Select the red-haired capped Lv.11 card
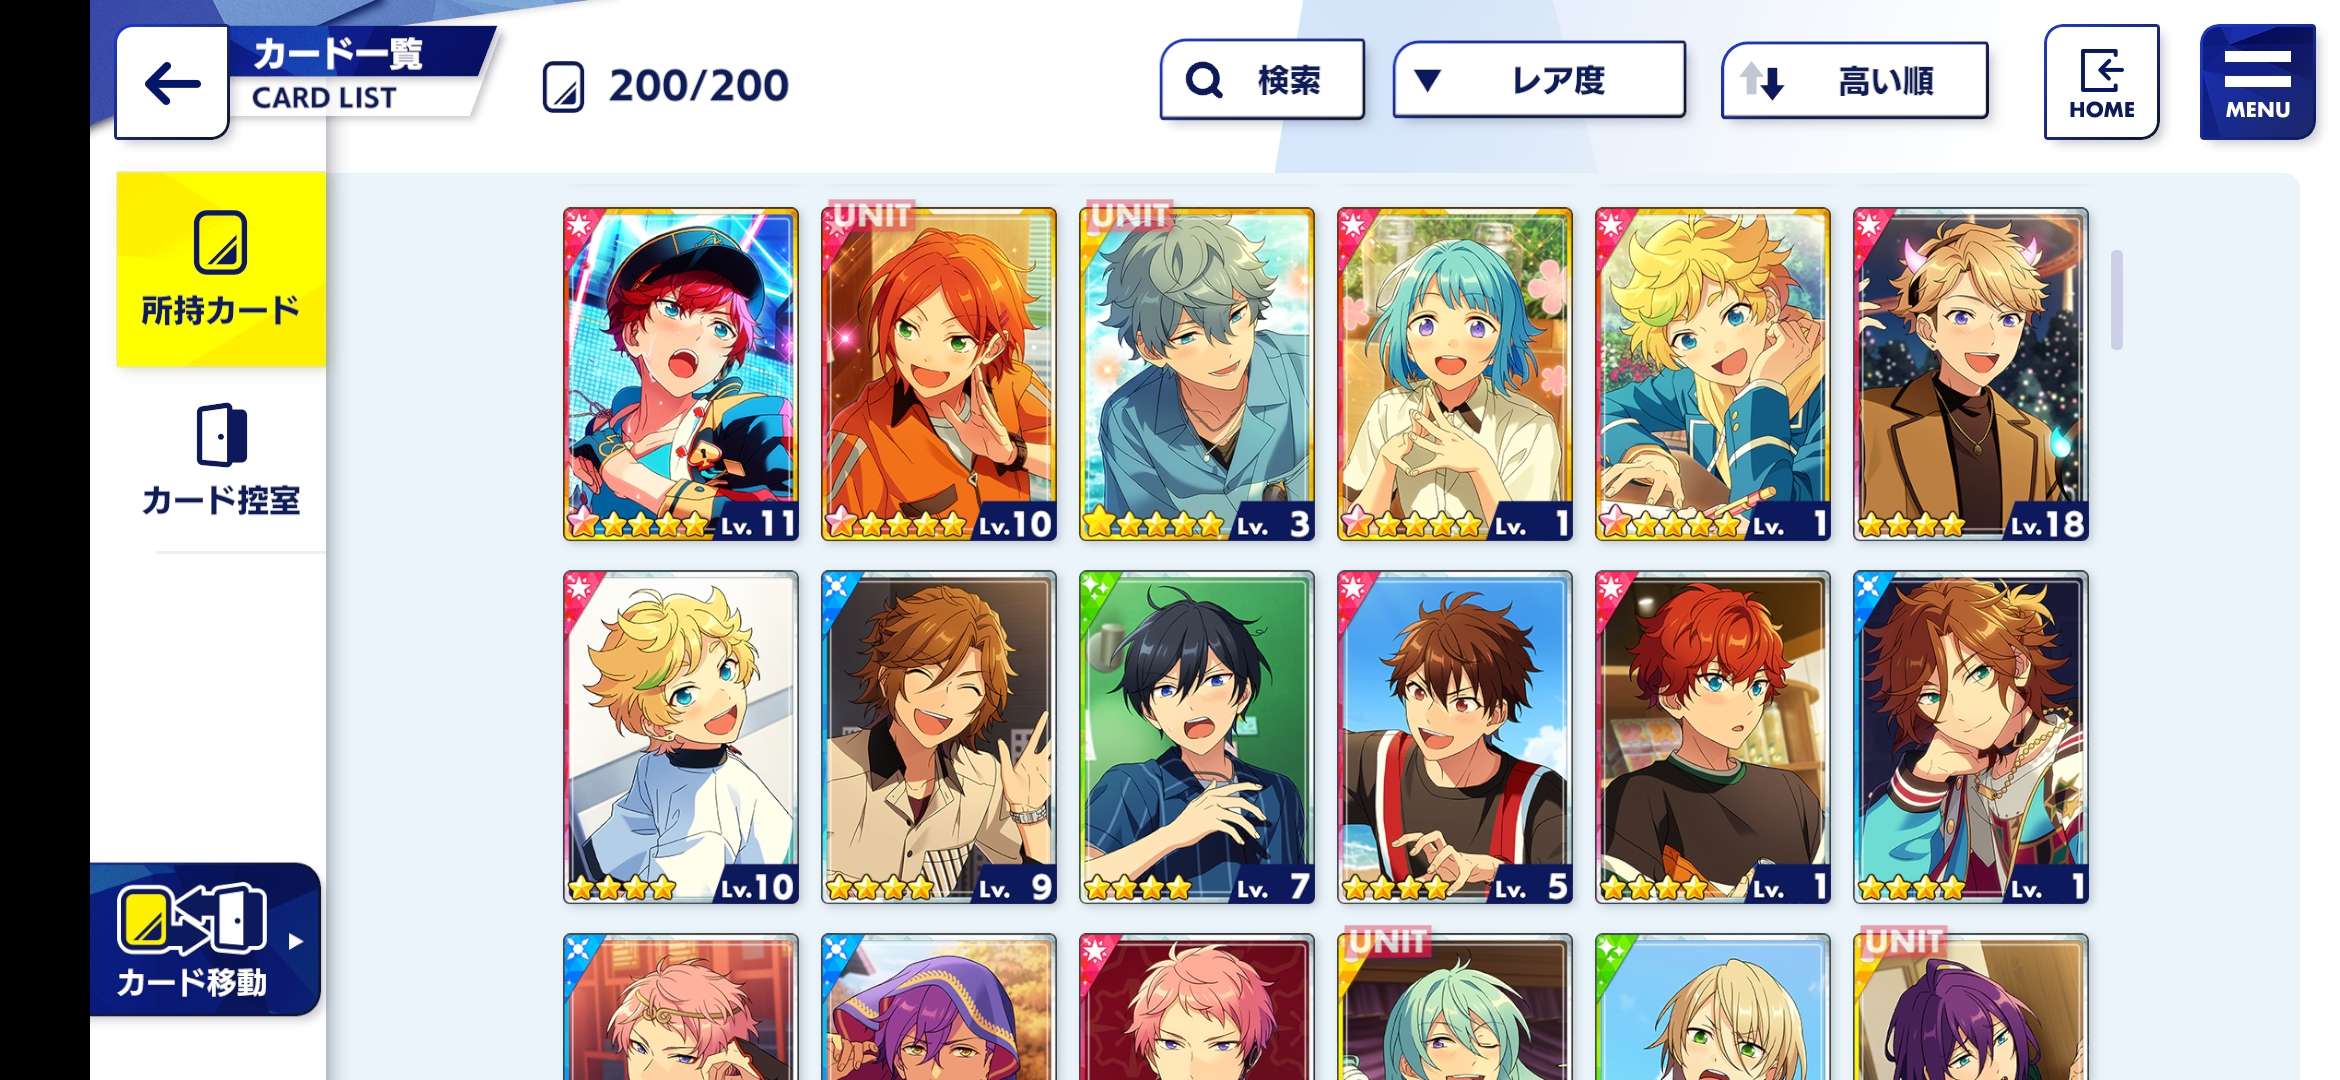2340x1080 pixels. (x=681, y=374)
